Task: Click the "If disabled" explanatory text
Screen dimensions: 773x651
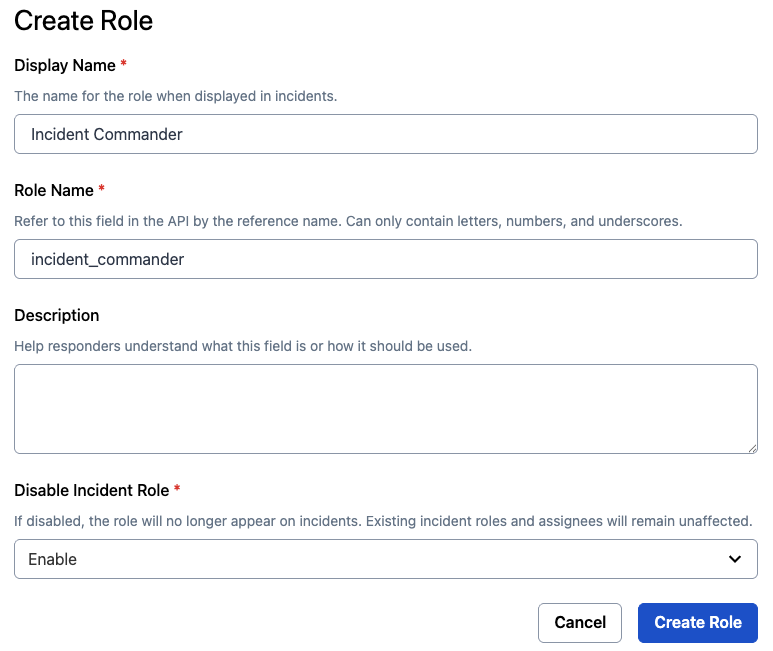Action: pos(383,521)
